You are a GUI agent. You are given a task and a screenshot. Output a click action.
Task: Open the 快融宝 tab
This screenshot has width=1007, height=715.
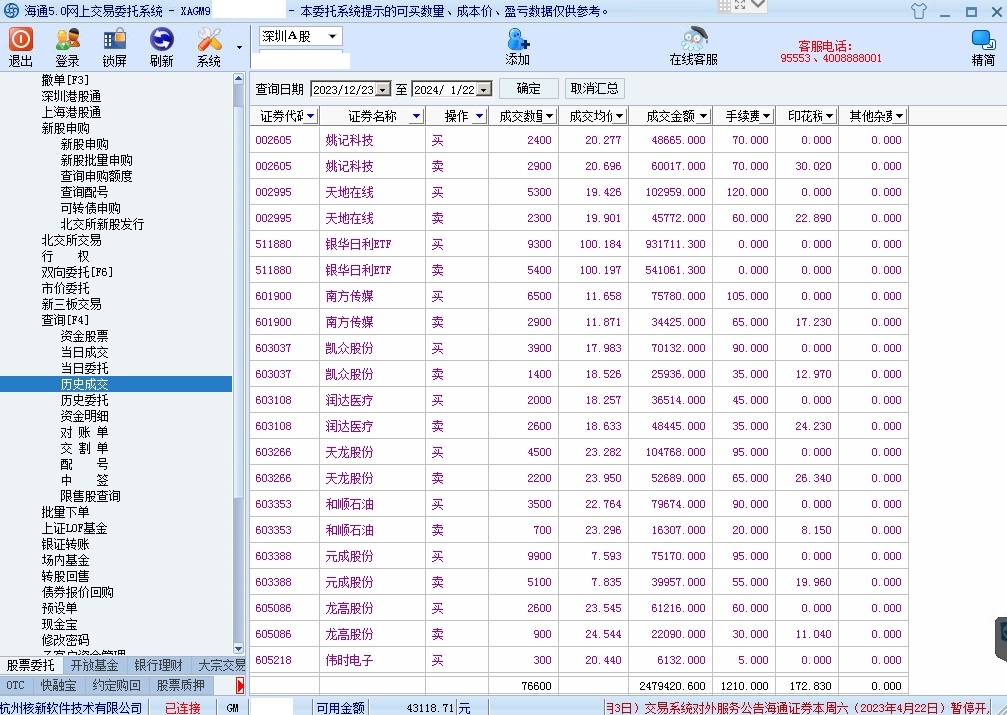(x=58, y=685)
